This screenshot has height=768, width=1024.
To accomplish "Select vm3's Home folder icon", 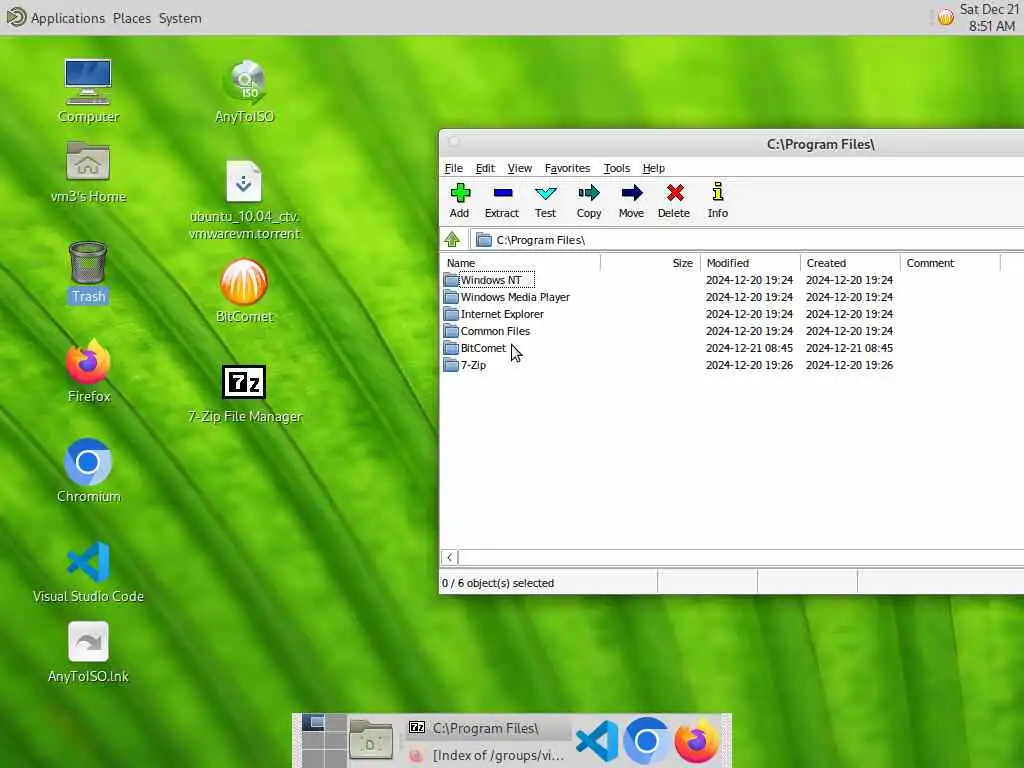I will pos(88,172).
